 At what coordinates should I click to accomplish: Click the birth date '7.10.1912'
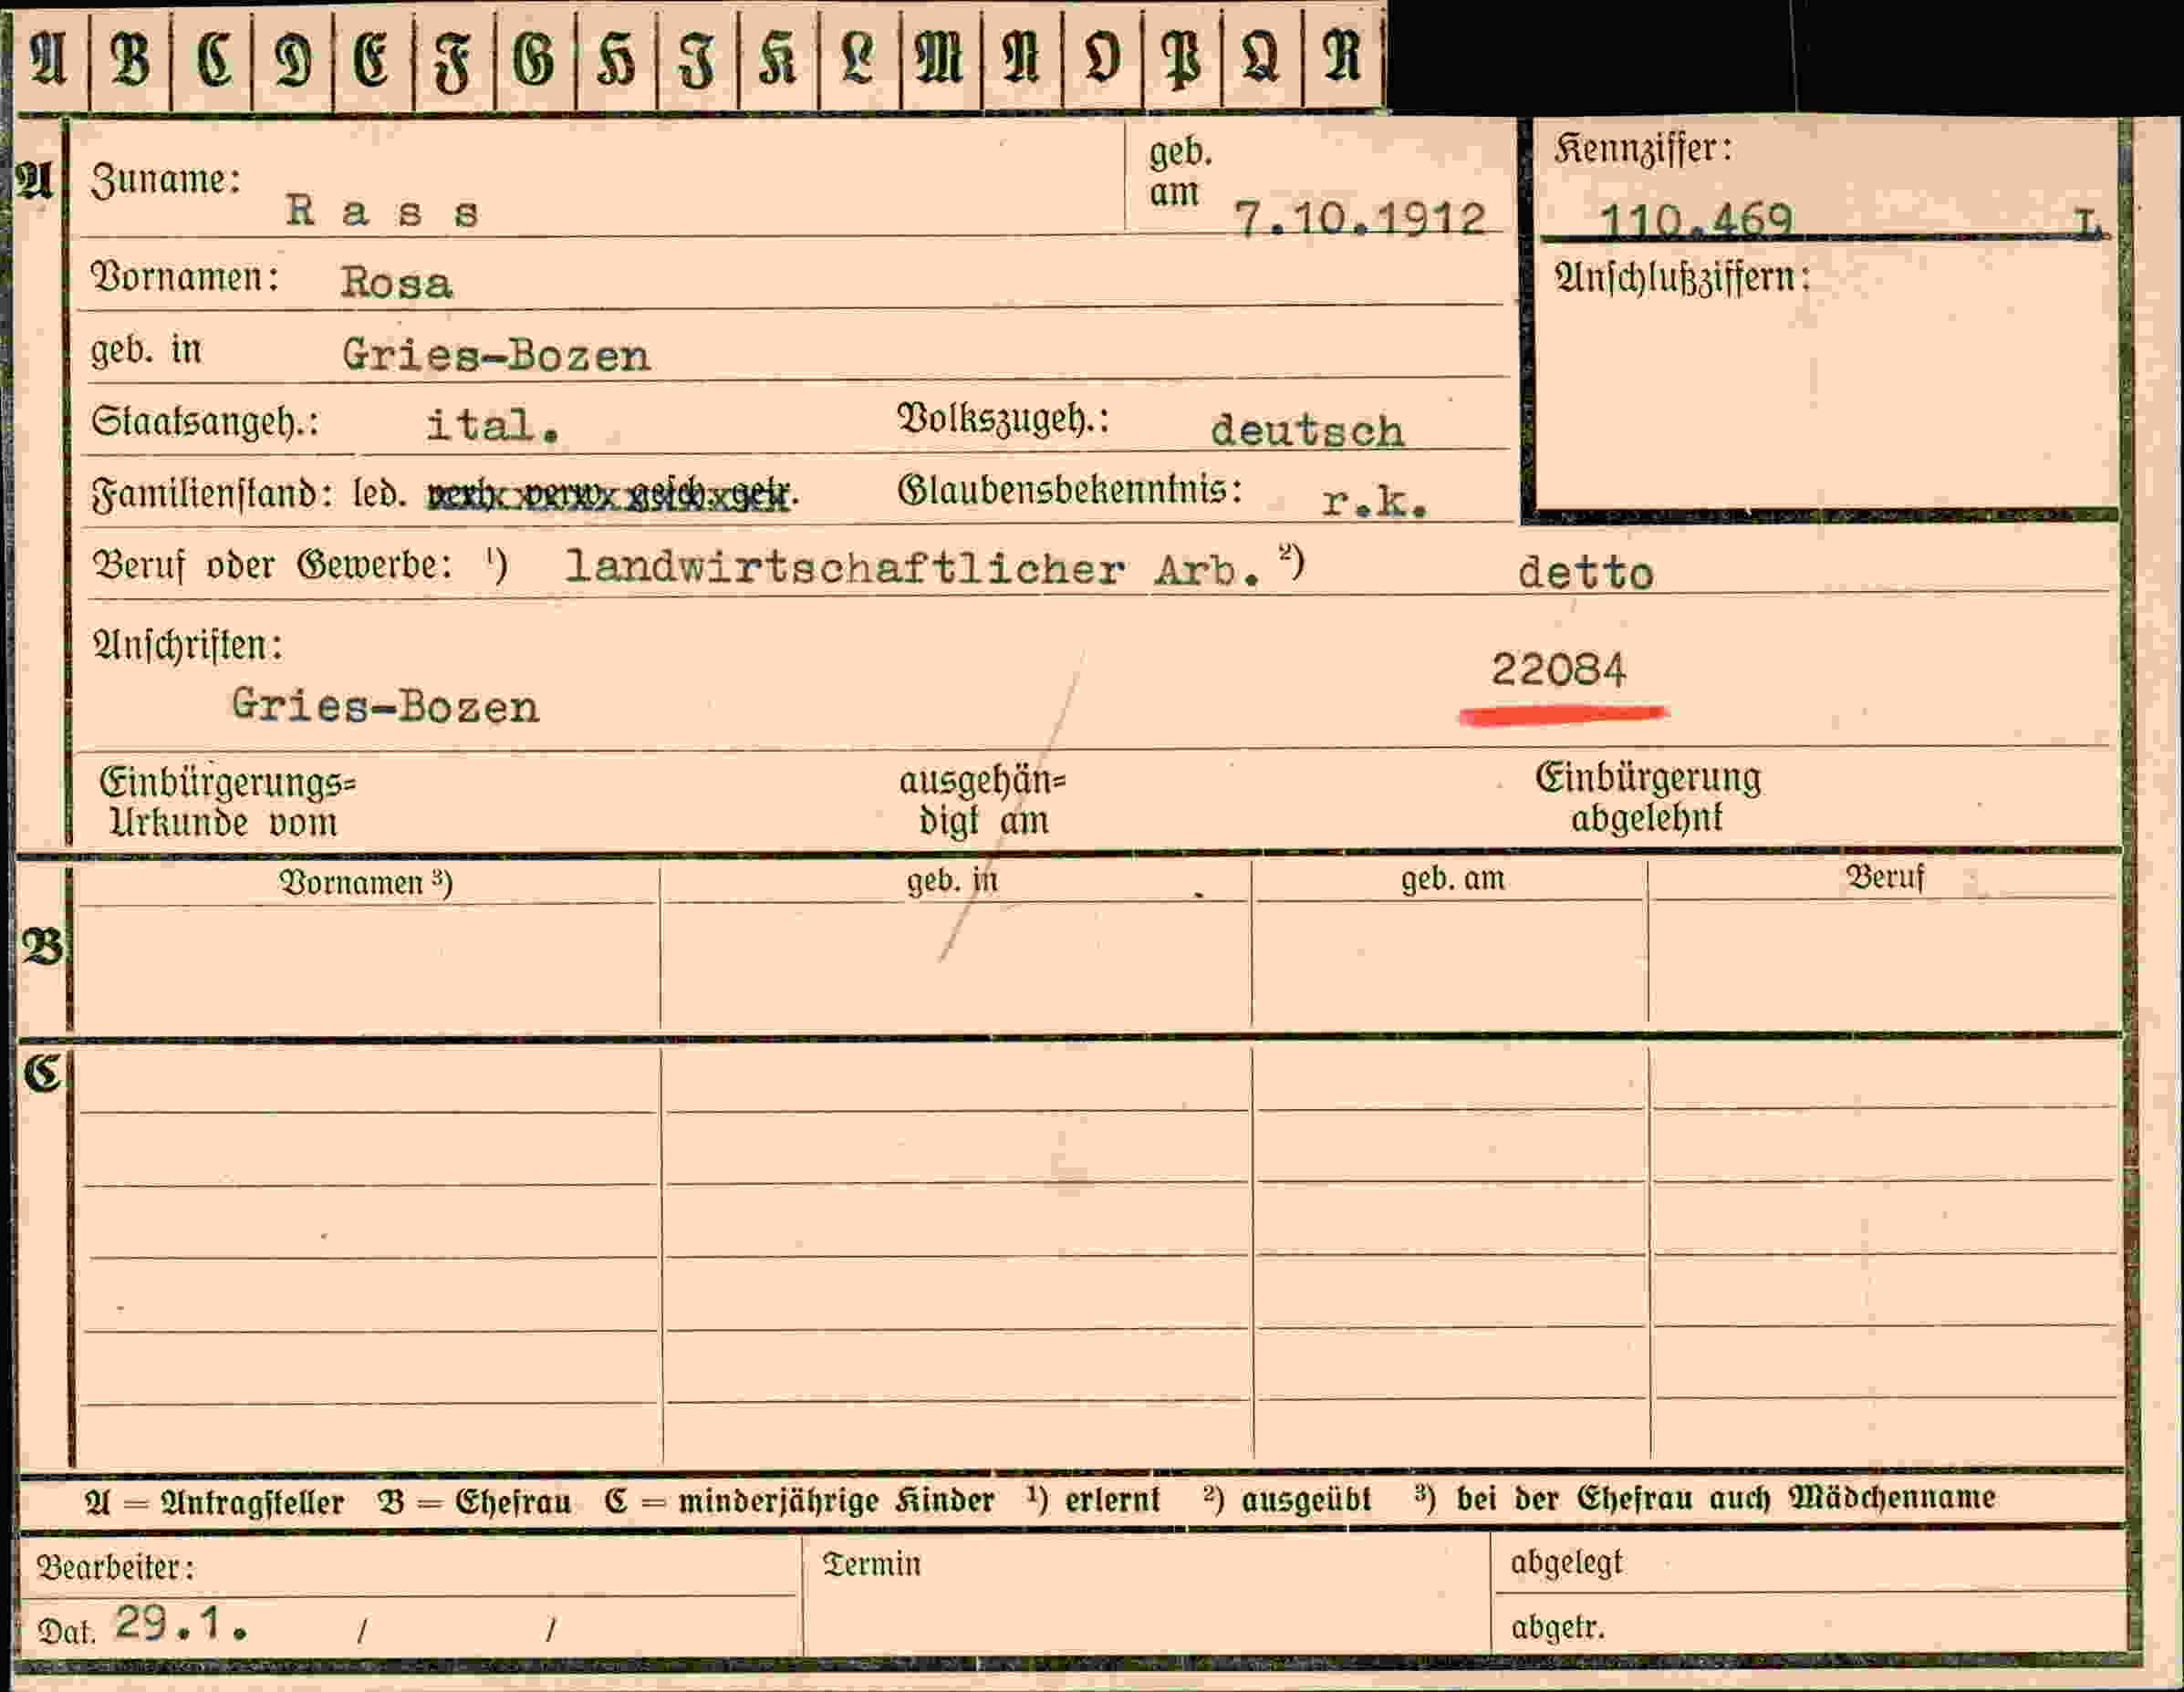tap(1360, 219)
